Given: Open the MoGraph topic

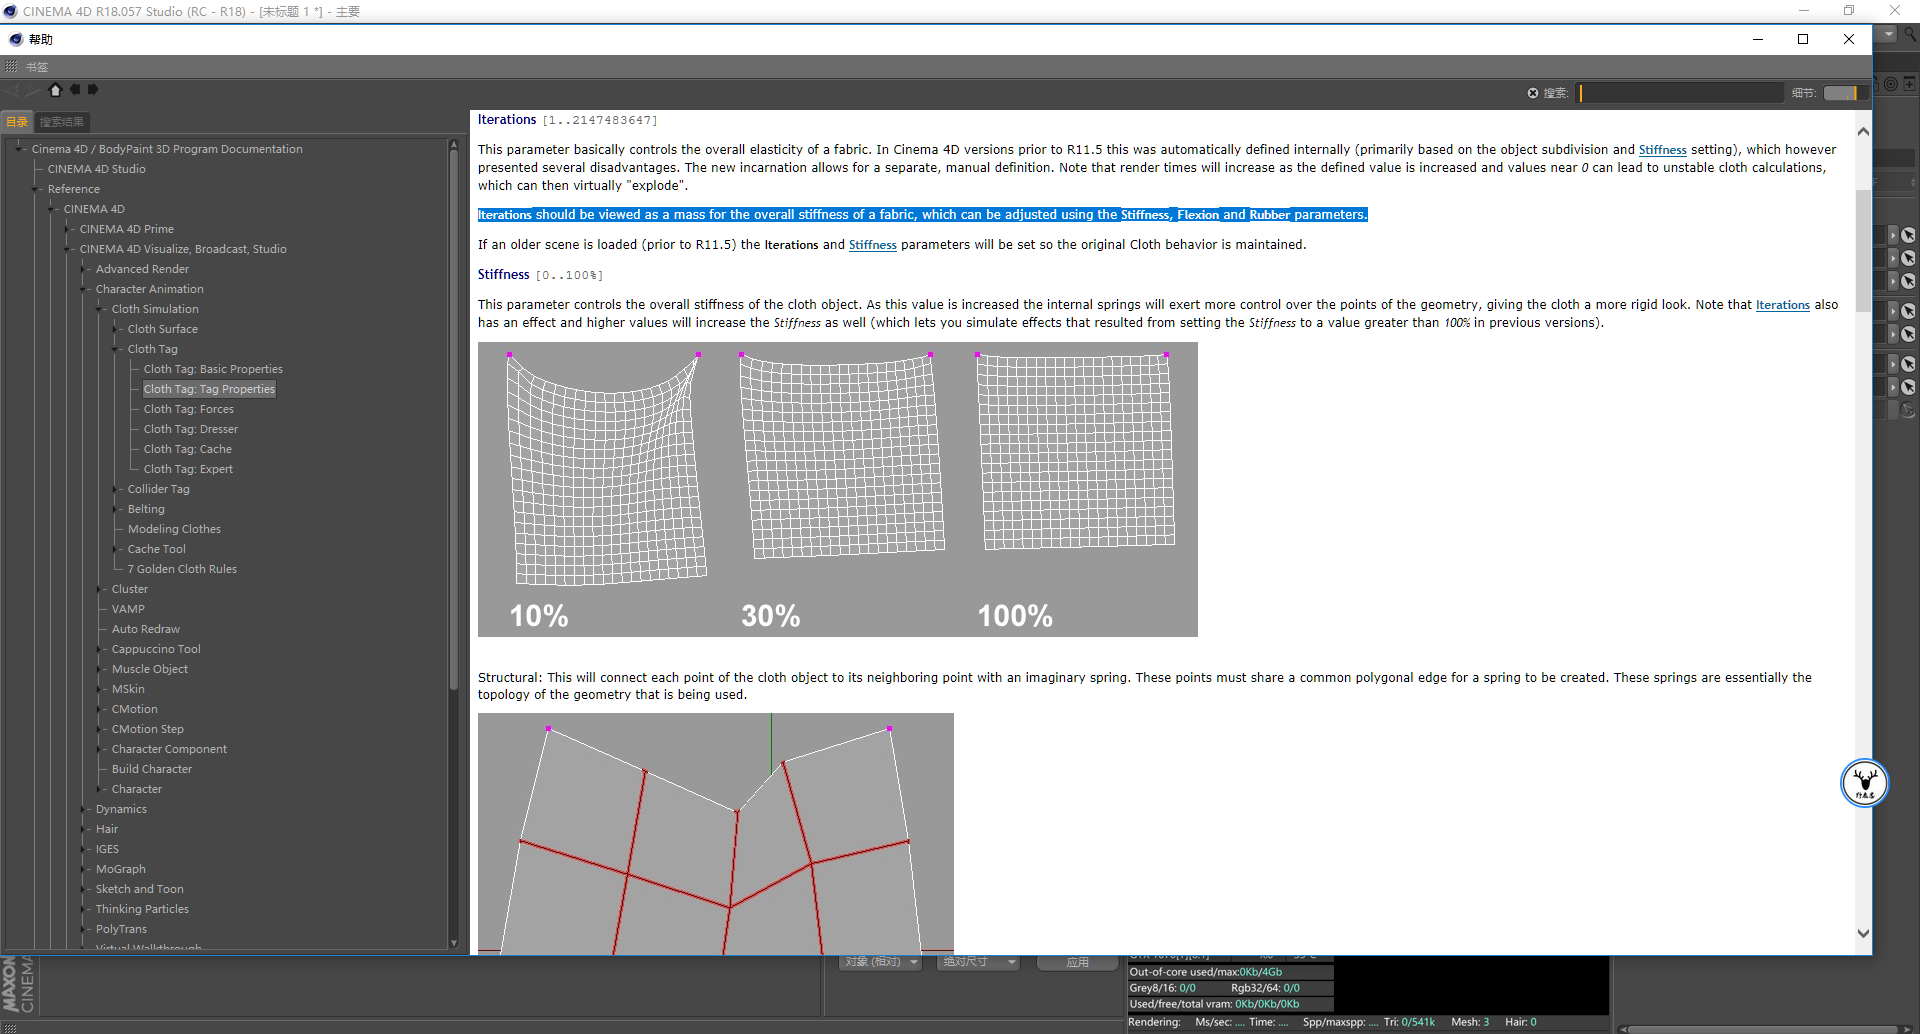Looking at the screenshot, I should (x=120, y=869).
